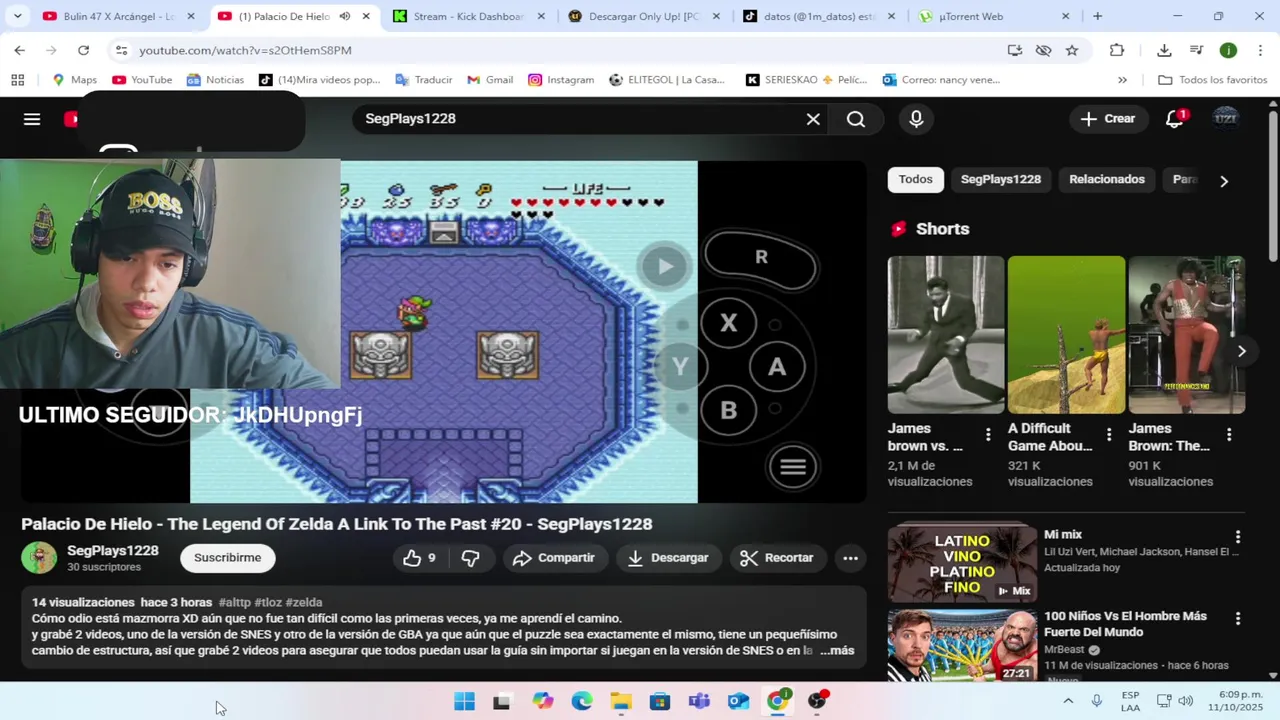Start voice search with the microphone
The height and width of the screenshot is (720, 1280).
(x=916, y=119)
